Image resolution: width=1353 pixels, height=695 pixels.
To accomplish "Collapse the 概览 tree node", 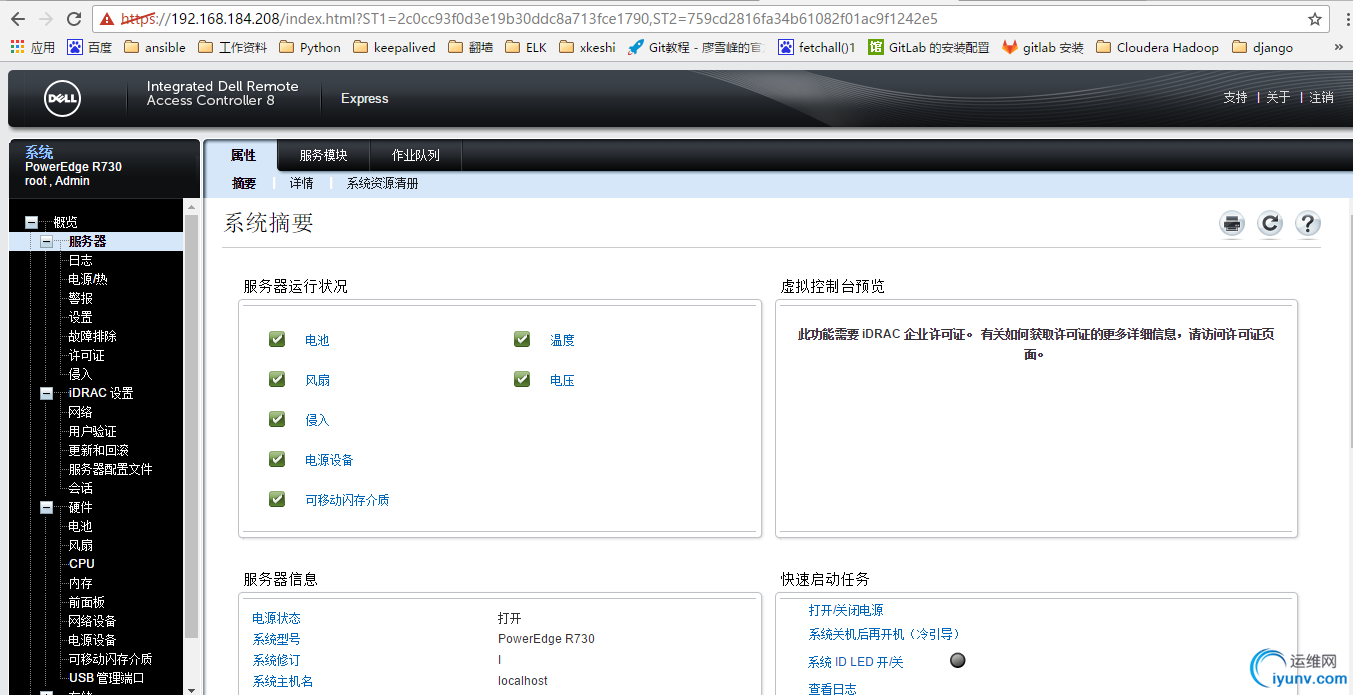I will (31, 222).
